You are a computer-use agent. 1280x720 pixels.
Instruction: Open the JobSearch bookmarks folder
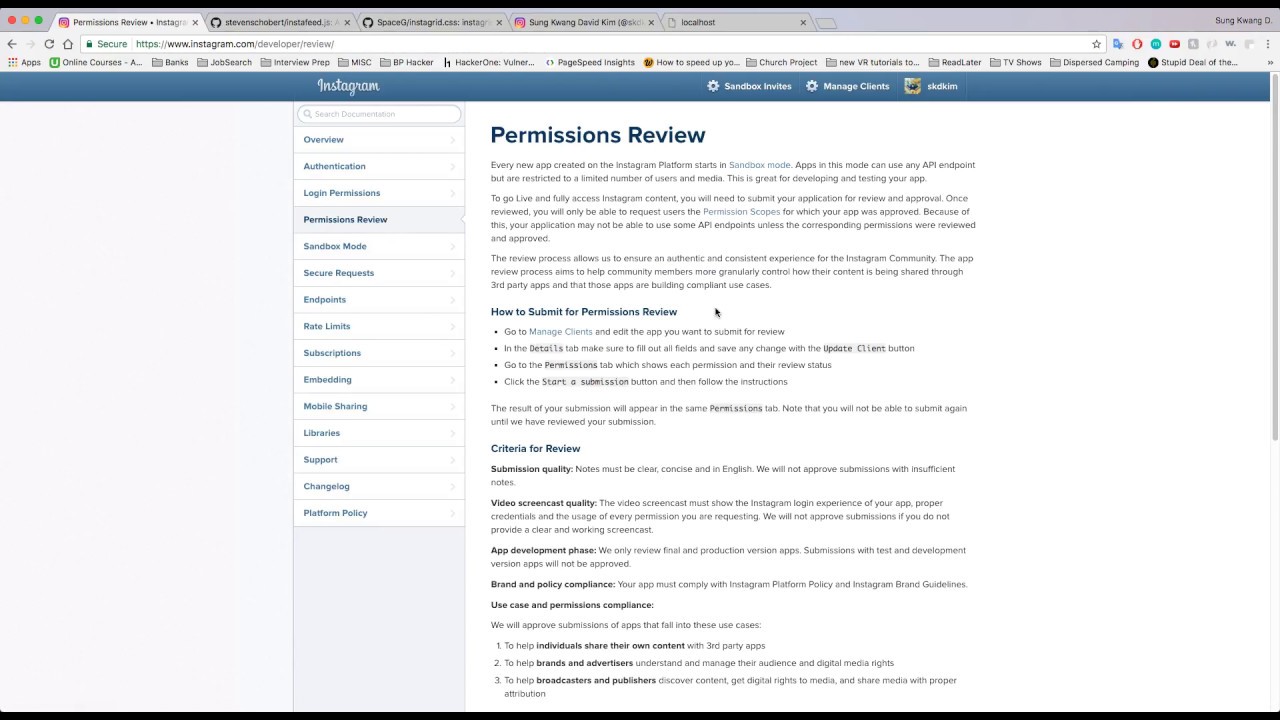click(x=224, y=62)
